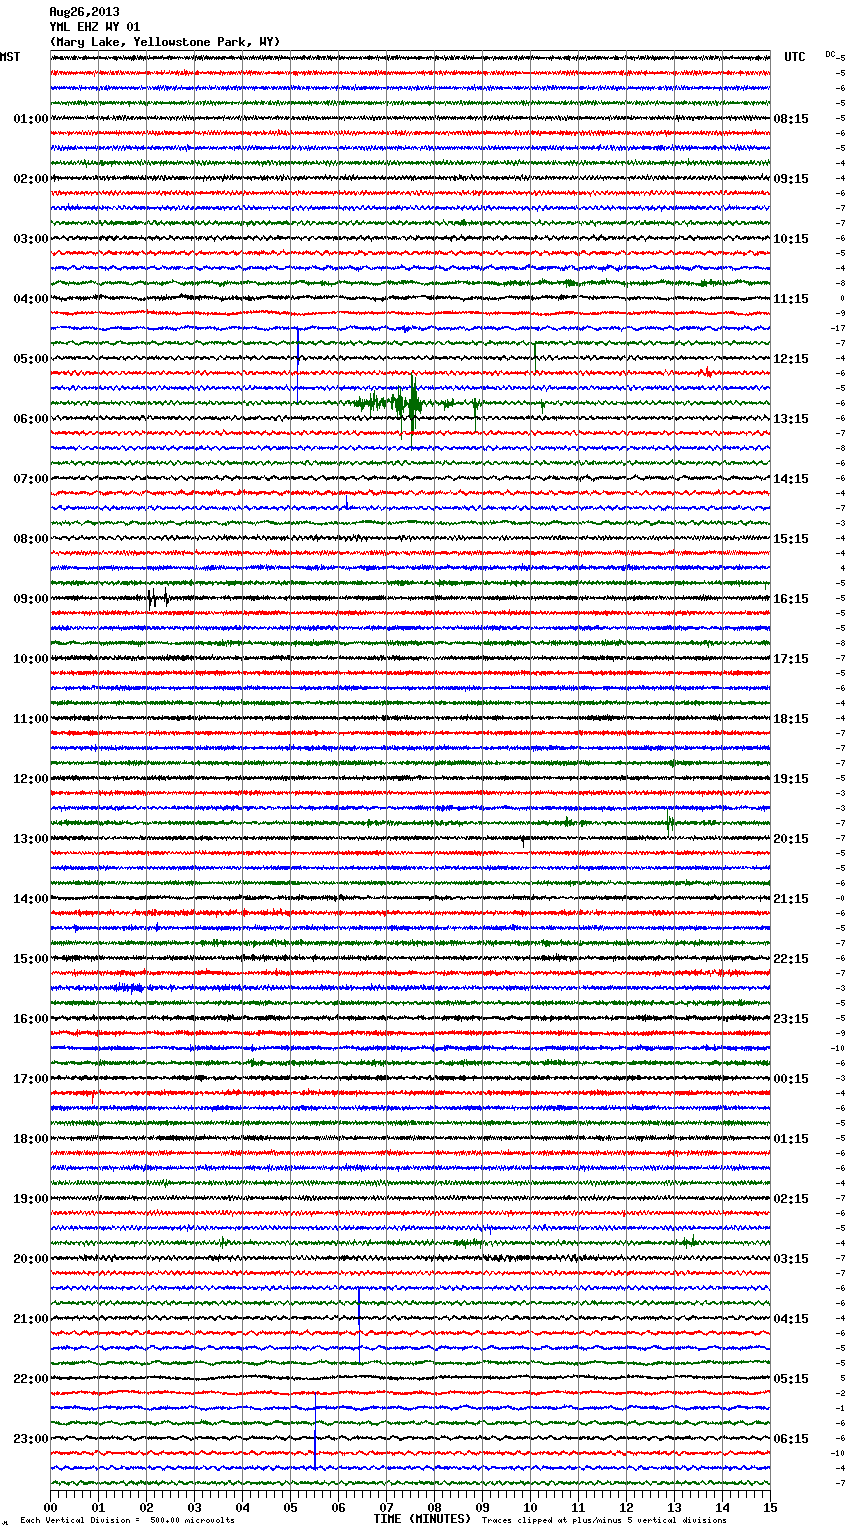Click the -17 DC offset value
Viewport: 850px width, 1534px height.
click(838, 328)
